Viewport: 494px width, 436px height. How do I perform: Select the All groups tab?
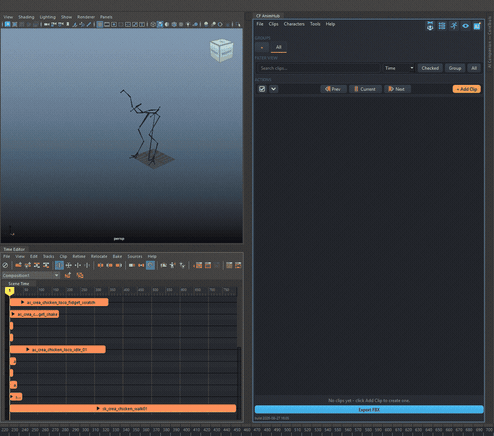tap(278, 47)
